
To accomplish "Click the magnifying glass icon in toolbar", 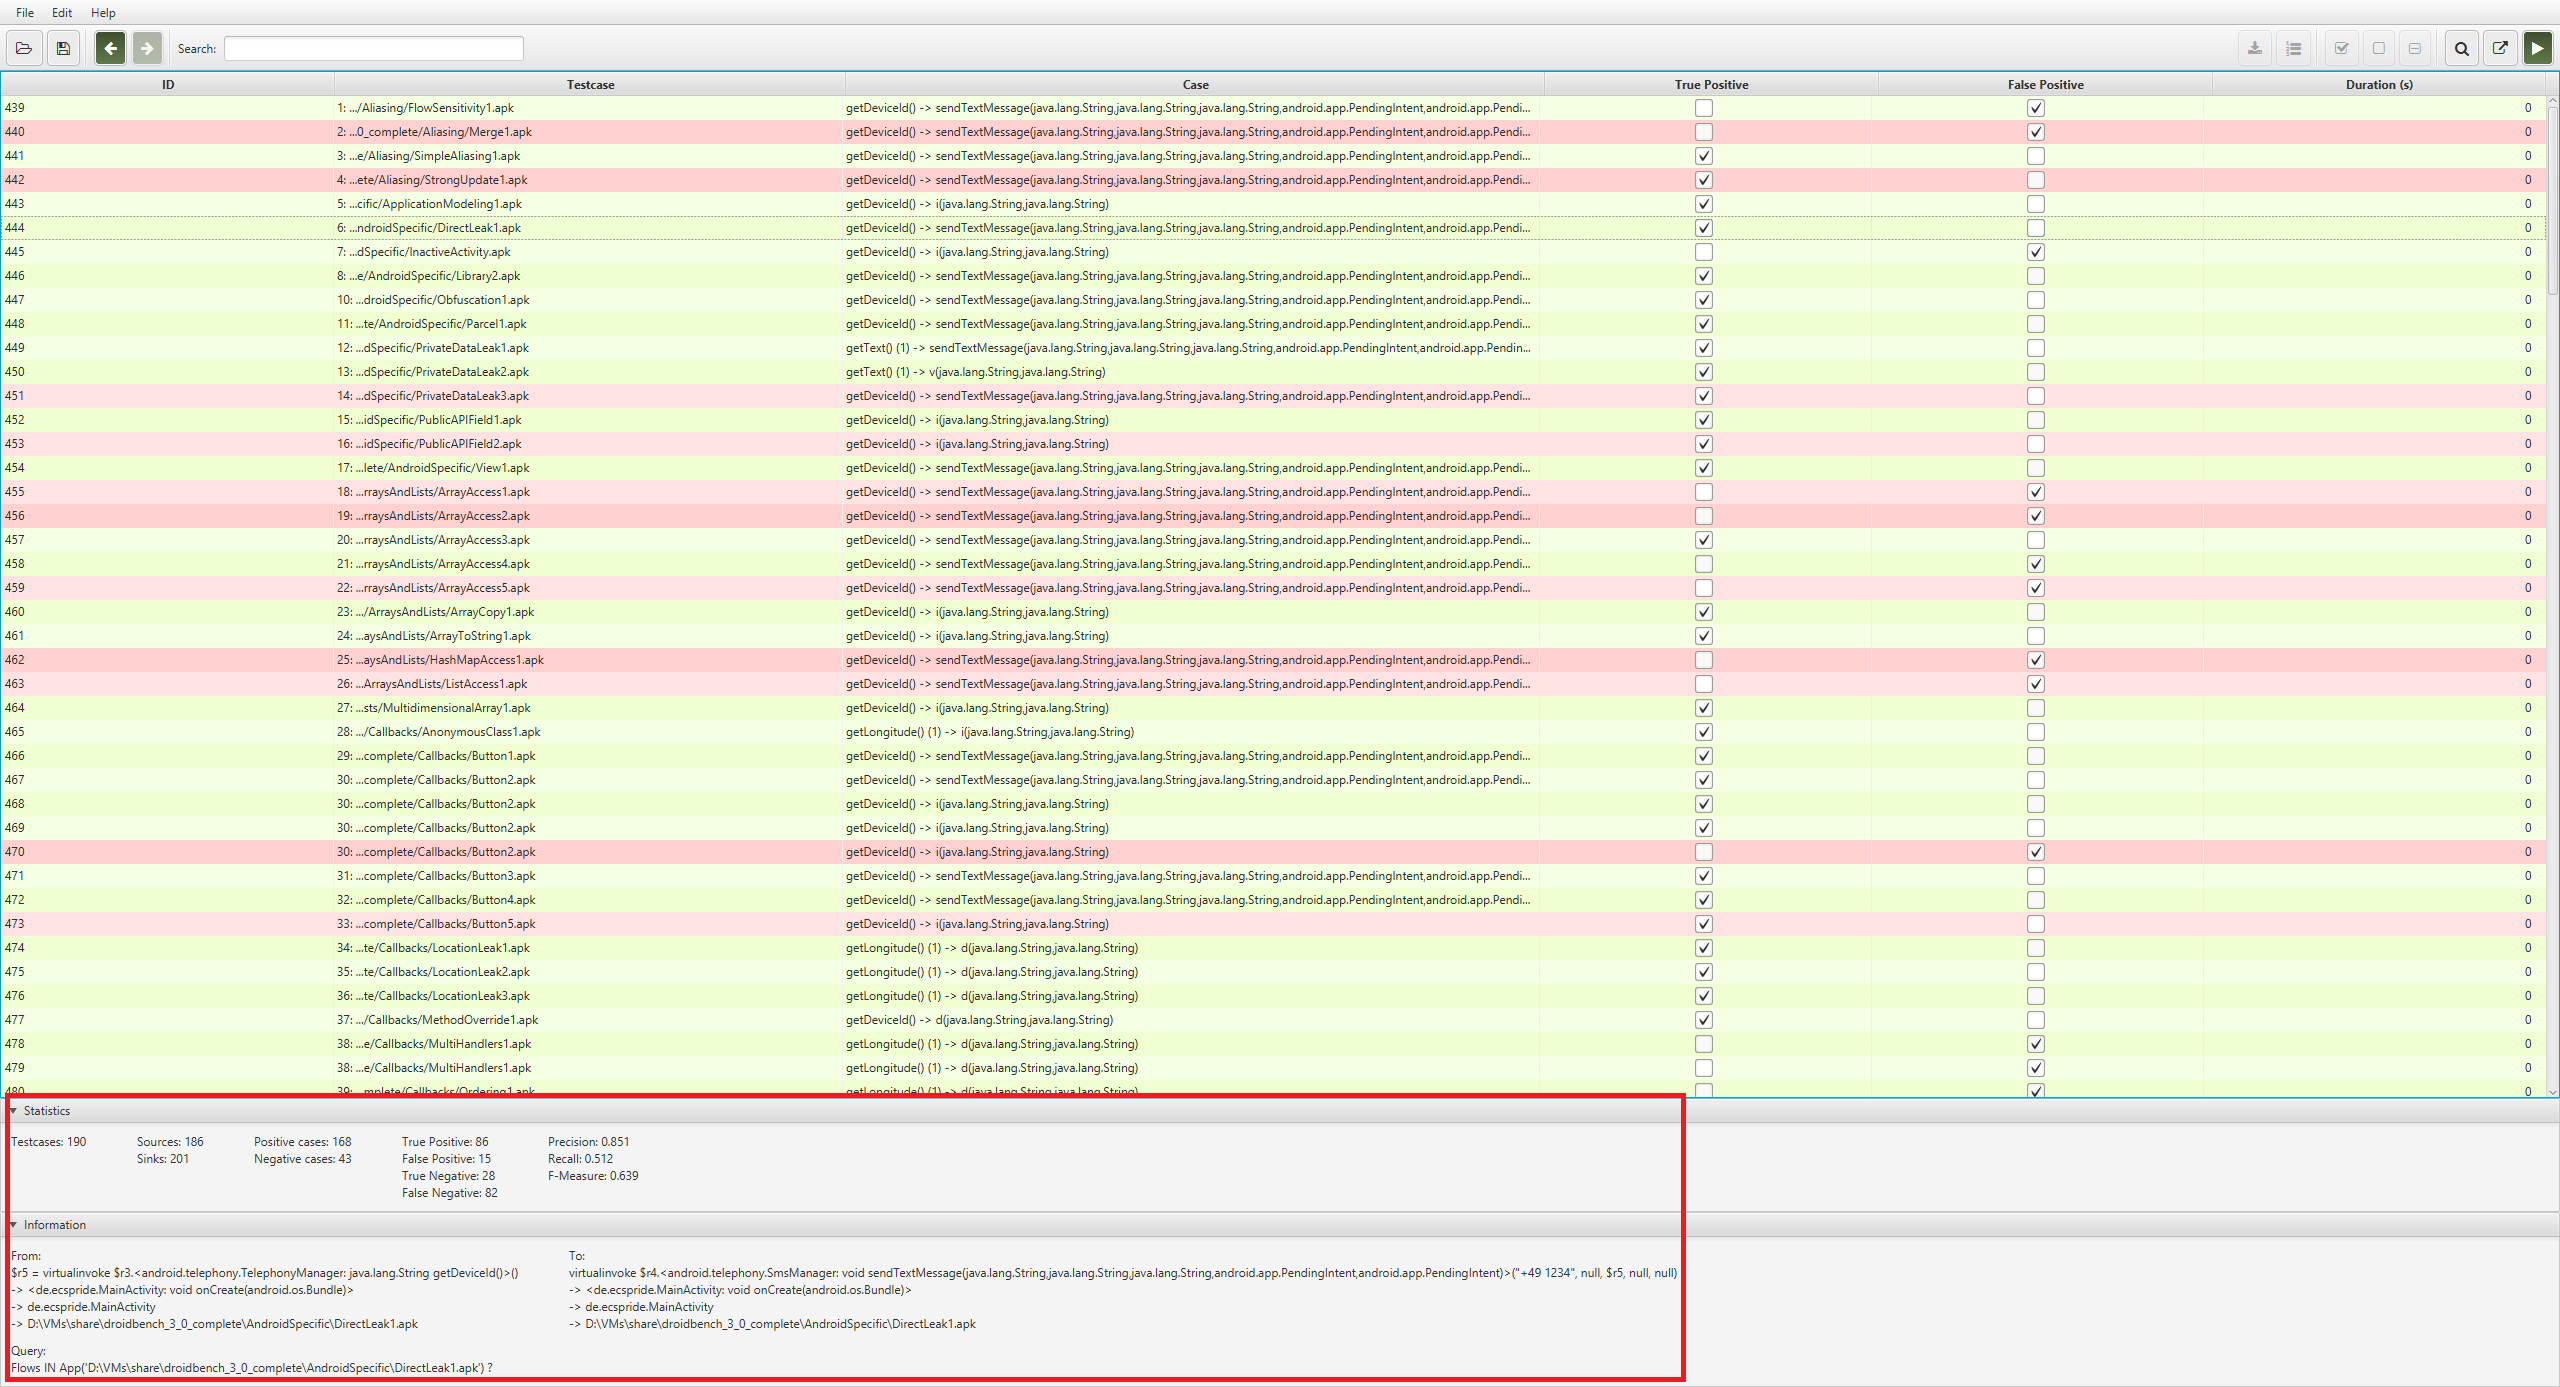I will (2461, 48).
